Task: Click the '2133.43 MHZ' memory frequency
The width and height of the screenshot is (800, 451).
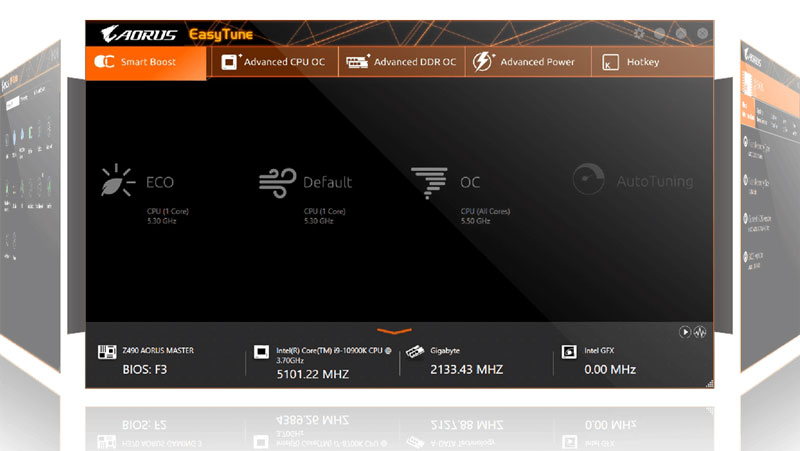Action: pyautogui.click(x=466, y=369)
